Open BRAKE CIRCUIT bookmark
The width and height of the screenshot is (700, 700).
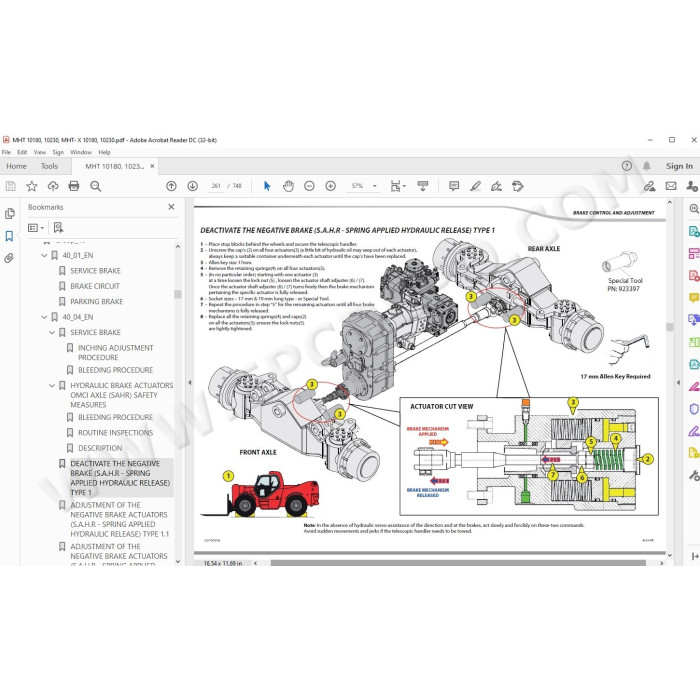pyautogui.click(x=95, y=286)
